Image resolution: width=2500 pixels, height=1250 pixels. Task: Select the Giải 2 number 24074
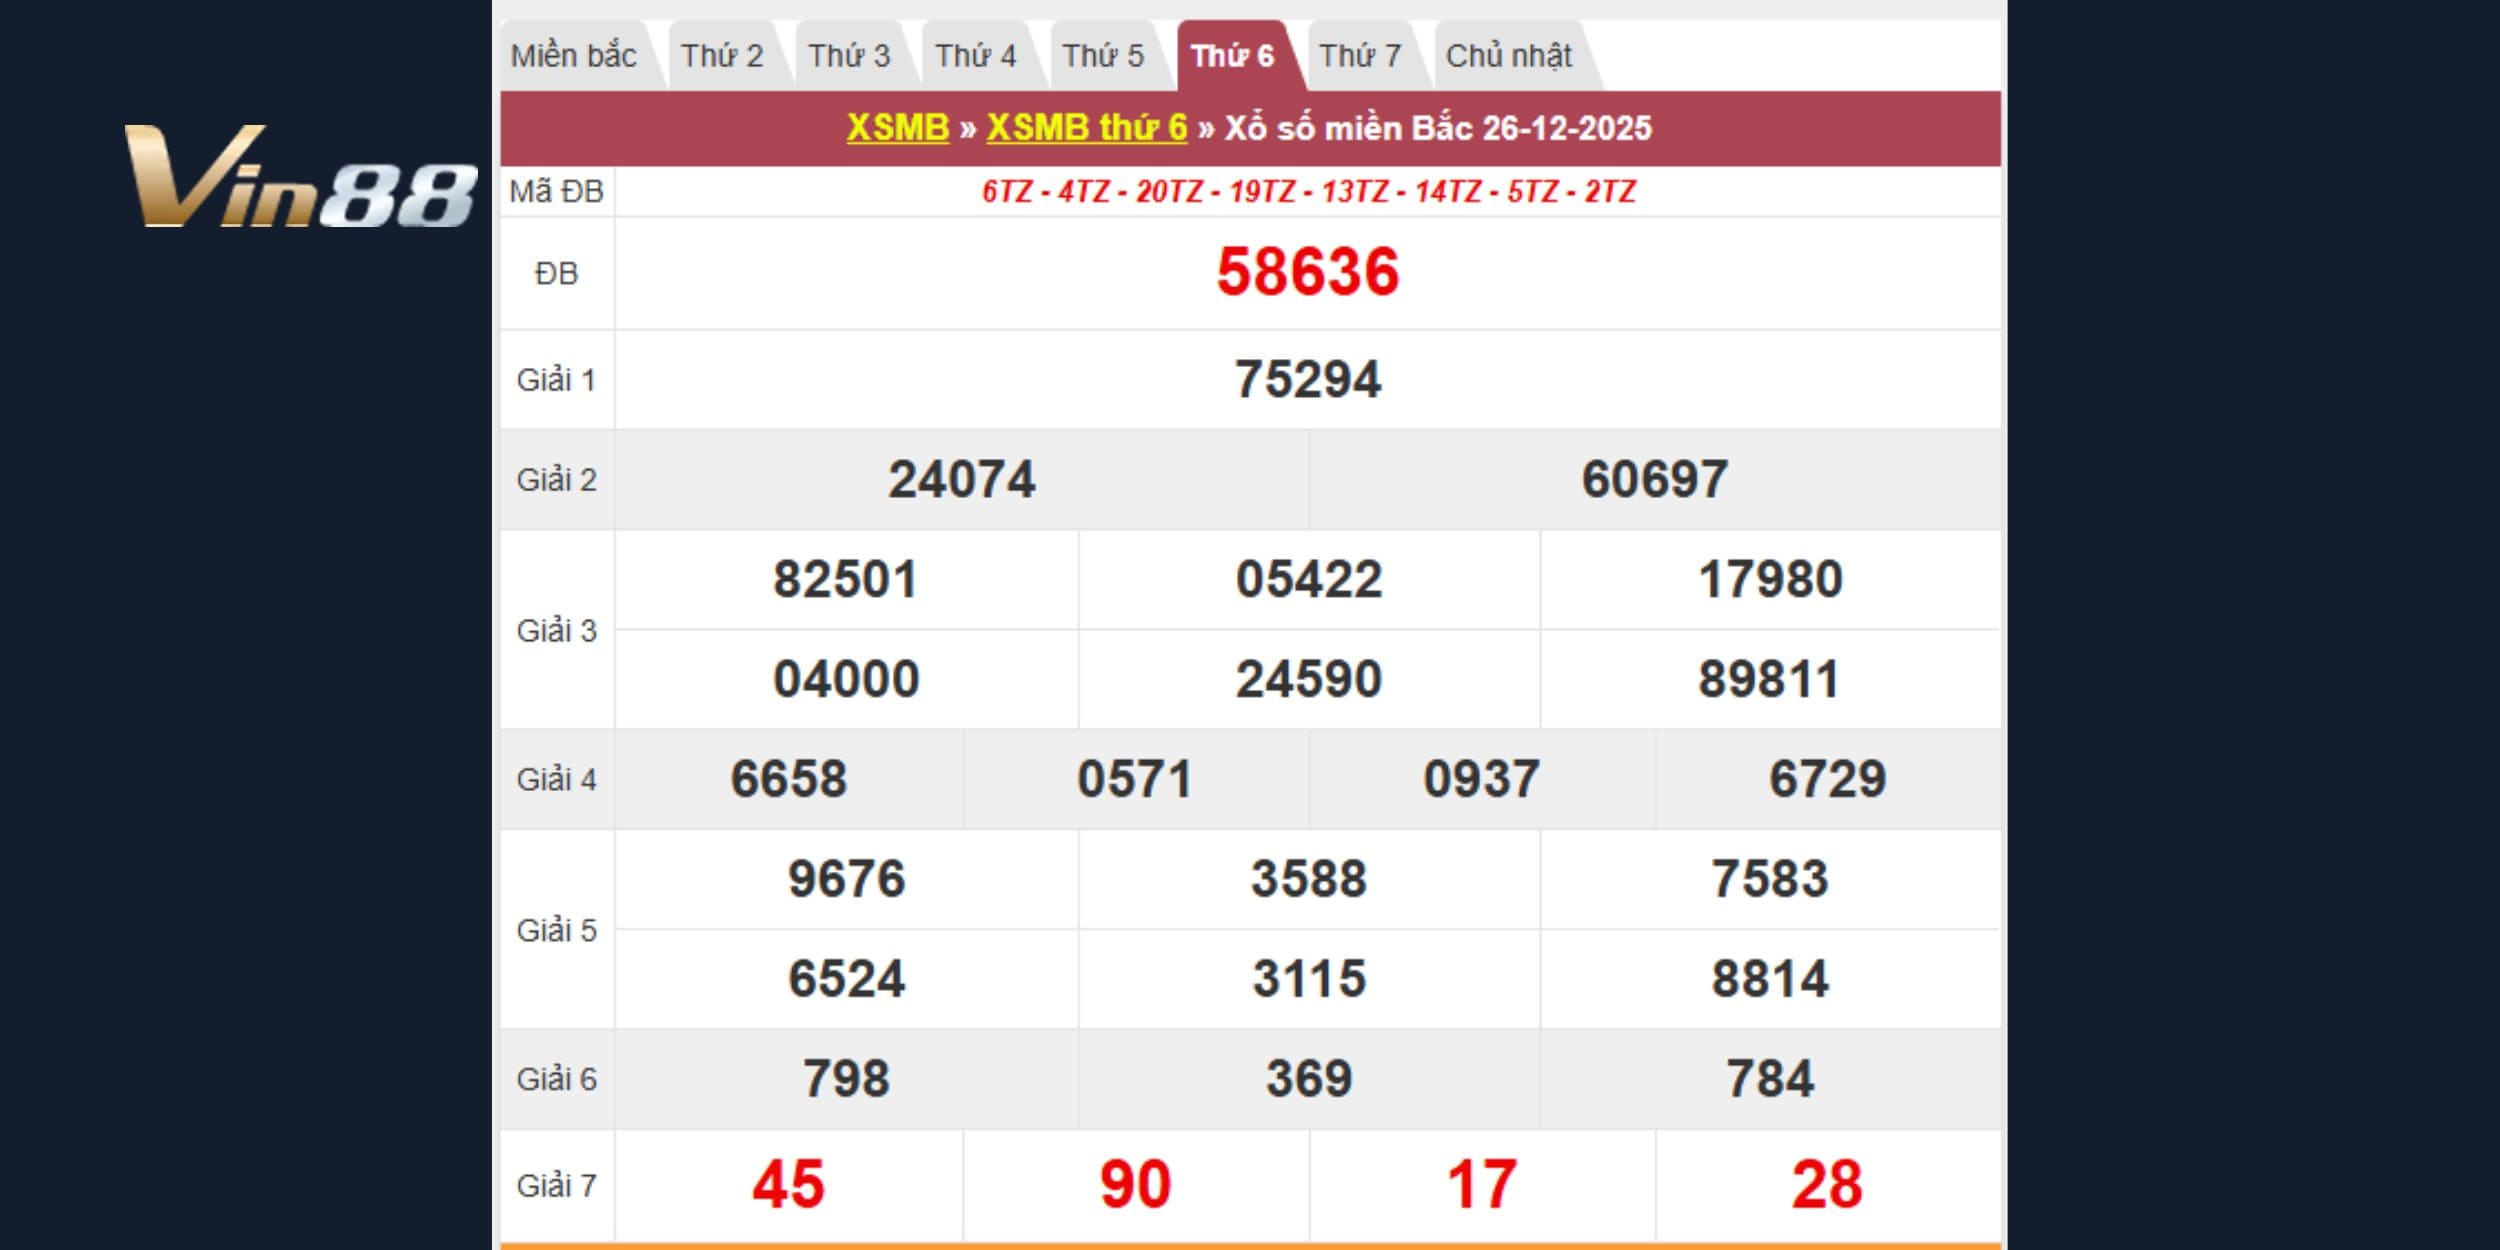click(x=961, y=480)
